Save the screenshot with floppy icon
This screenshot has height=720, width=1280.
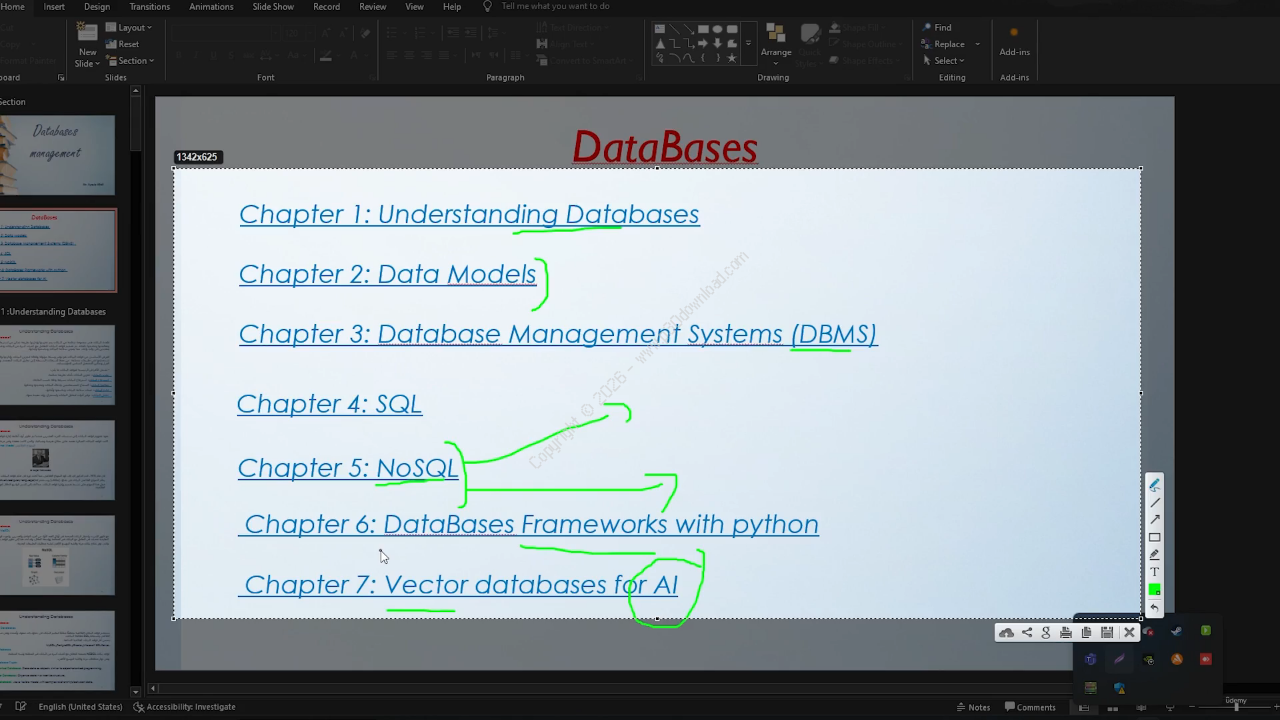(1107, 632)
